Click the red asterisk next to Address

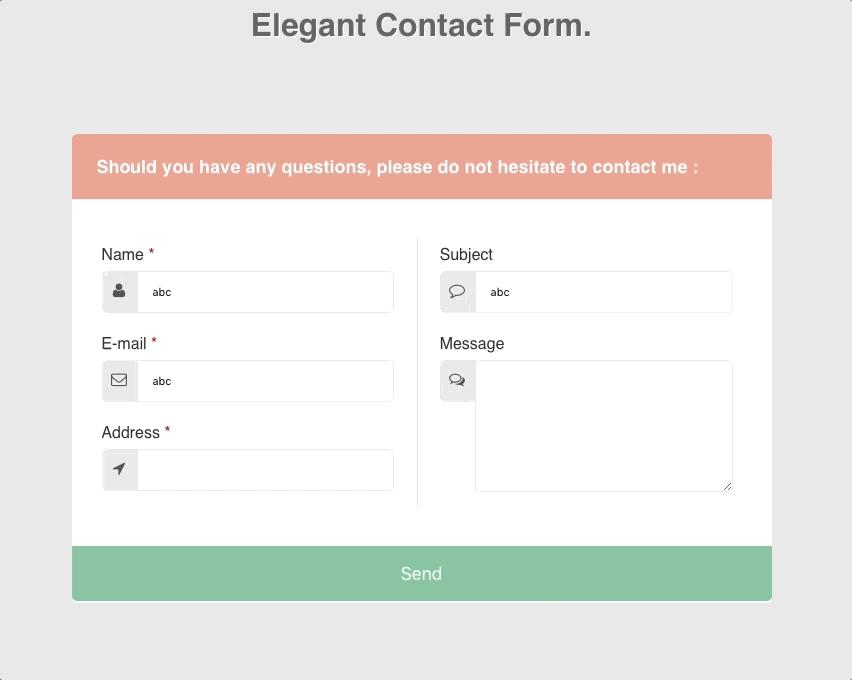[167, 431]
